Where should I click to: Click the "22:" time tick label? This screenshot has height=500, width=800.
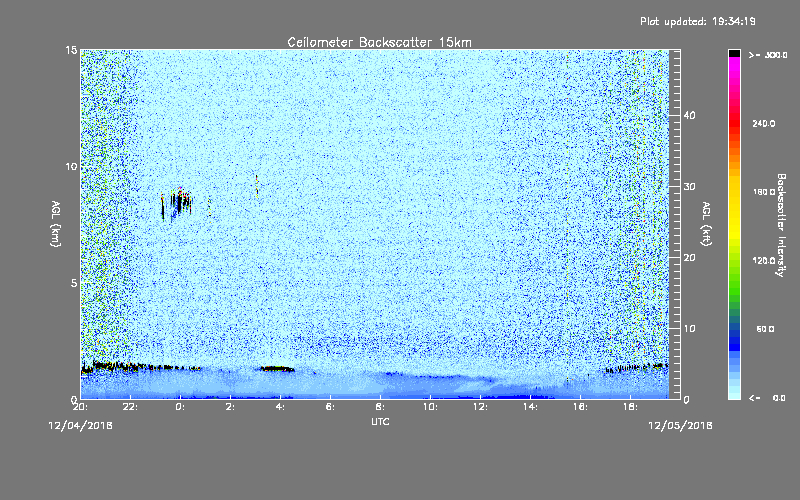click(131, 407)
